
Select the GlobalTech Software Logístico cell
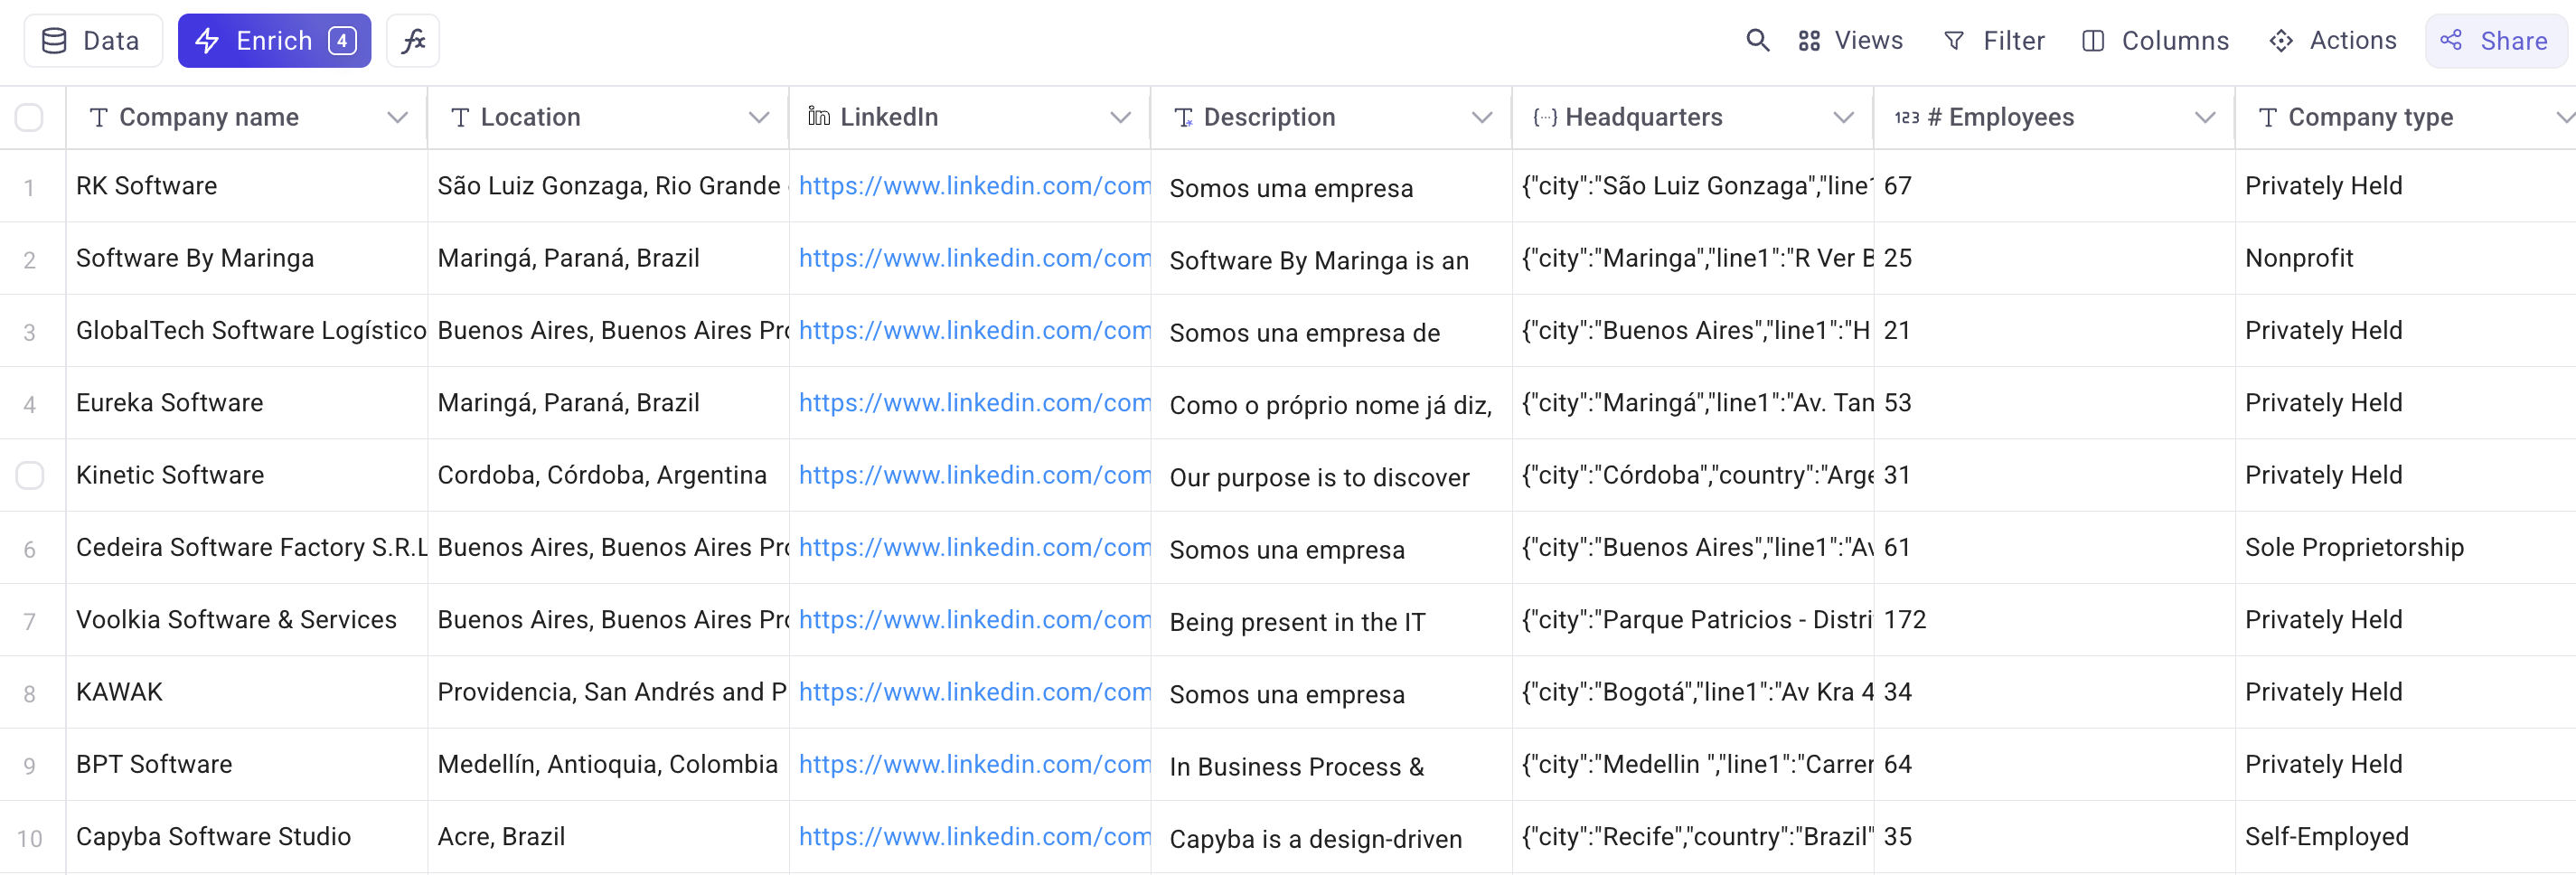pyautogui.click(x=247, y=331)
